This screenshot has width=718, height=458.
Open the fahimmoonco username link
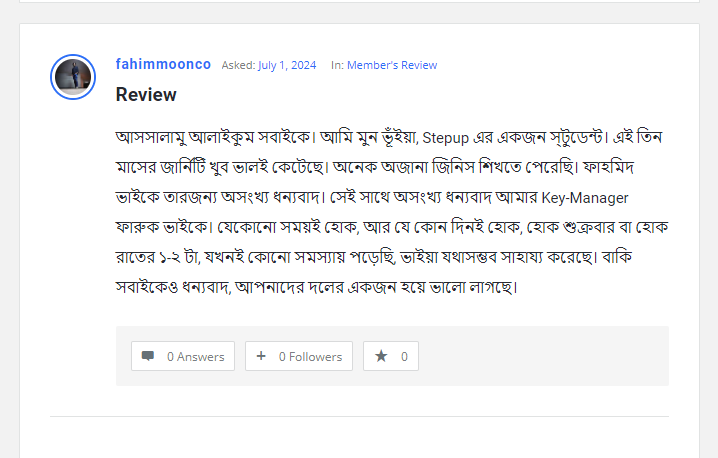(163, 64)
